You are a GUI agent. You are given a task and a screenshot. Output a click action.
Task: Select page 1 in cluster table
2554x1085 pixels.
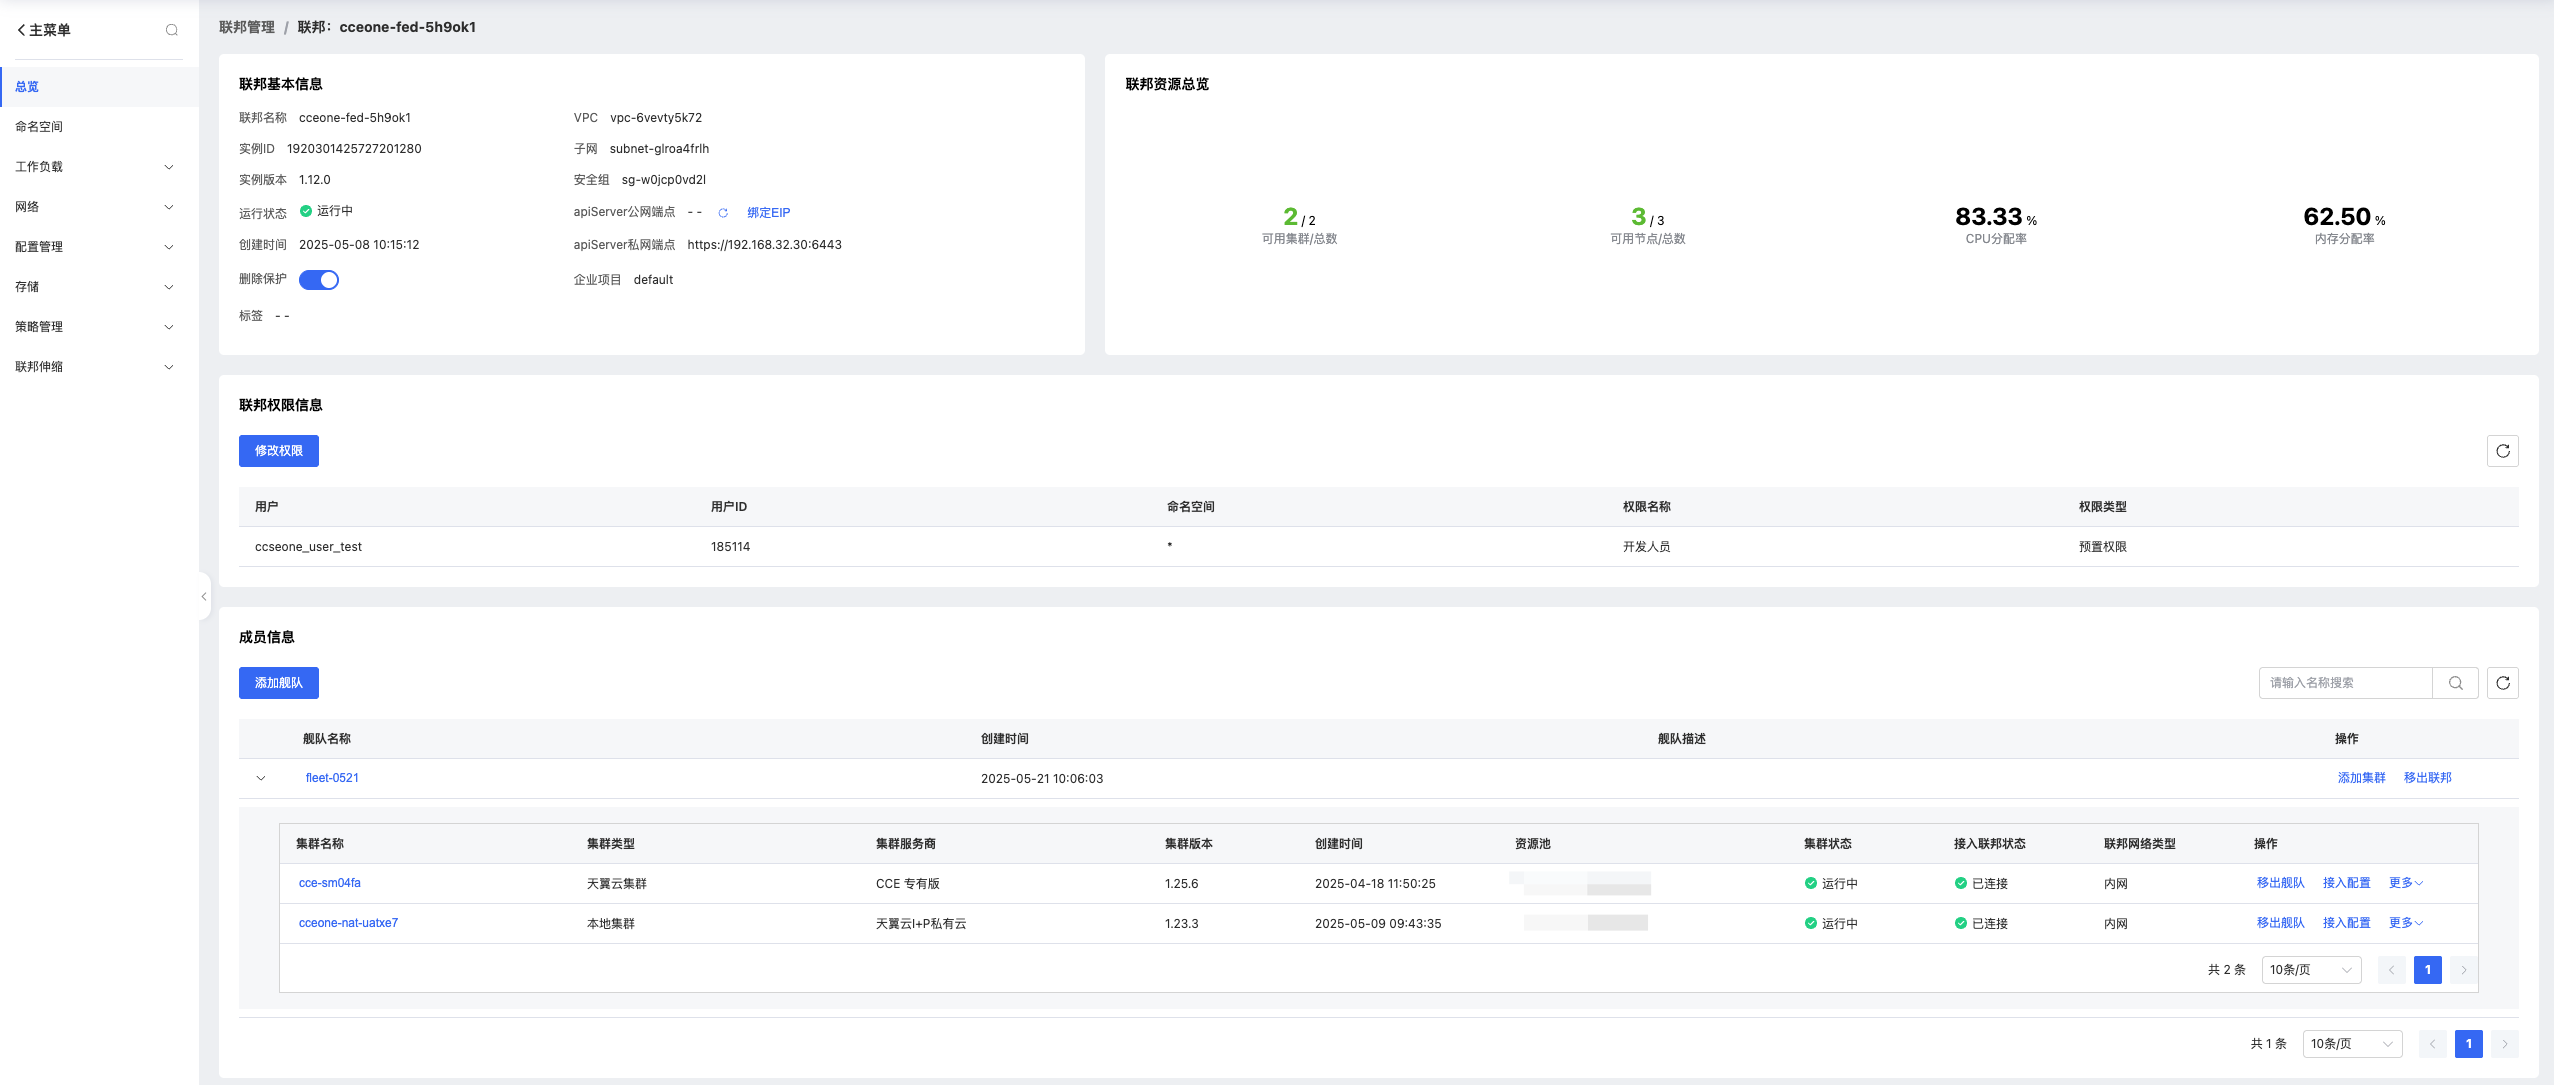click(x=2427, y=970)
